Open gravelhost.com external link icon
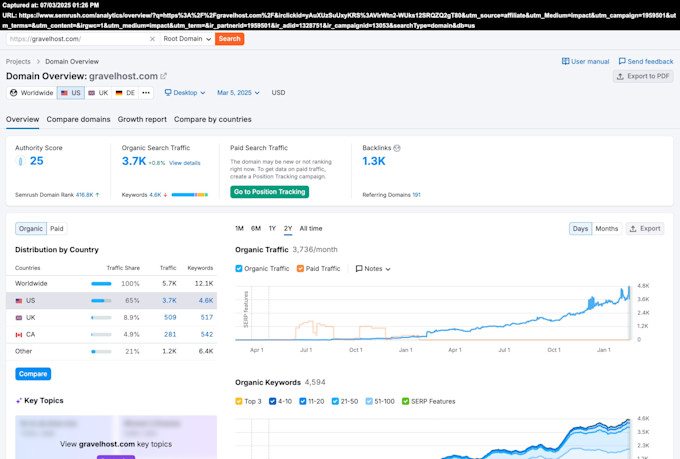 click(x=163, y=76)
